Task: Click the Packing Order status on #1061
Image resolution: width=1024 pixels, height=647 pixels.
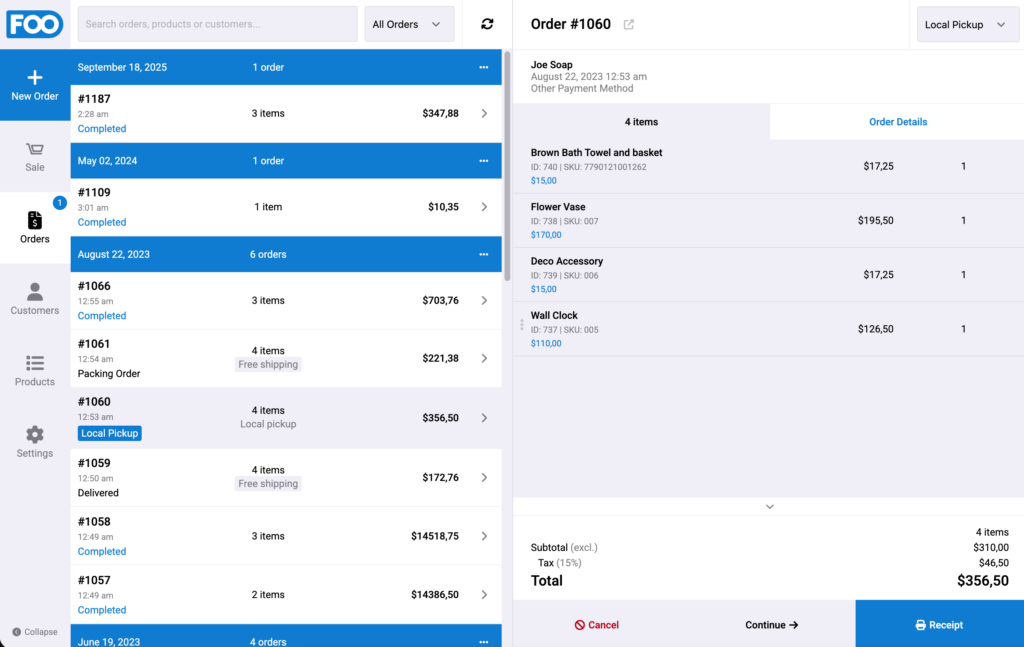Action: 109,373
